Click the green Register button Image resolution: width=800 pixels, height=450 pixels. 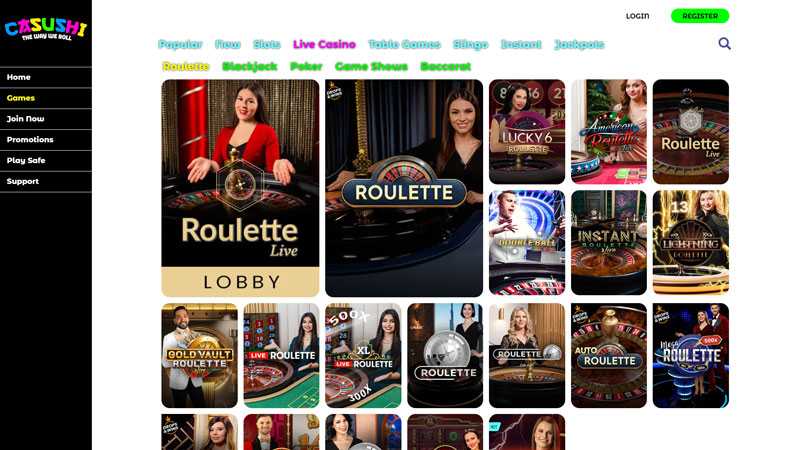tap(700, 16)
